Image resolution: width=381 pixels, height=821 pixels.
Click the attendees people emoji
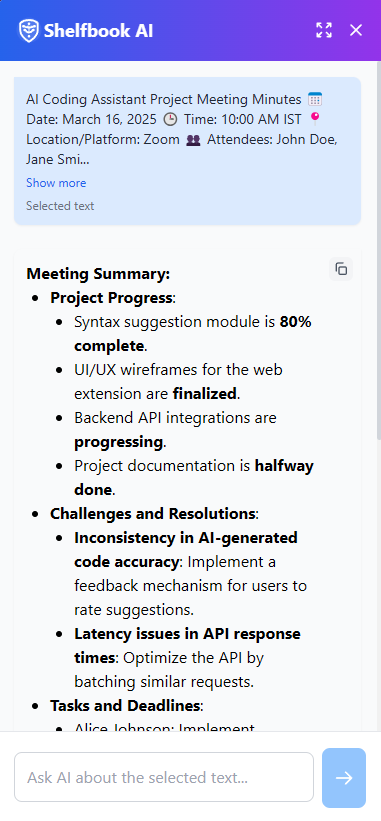click(x=194, y=140)
